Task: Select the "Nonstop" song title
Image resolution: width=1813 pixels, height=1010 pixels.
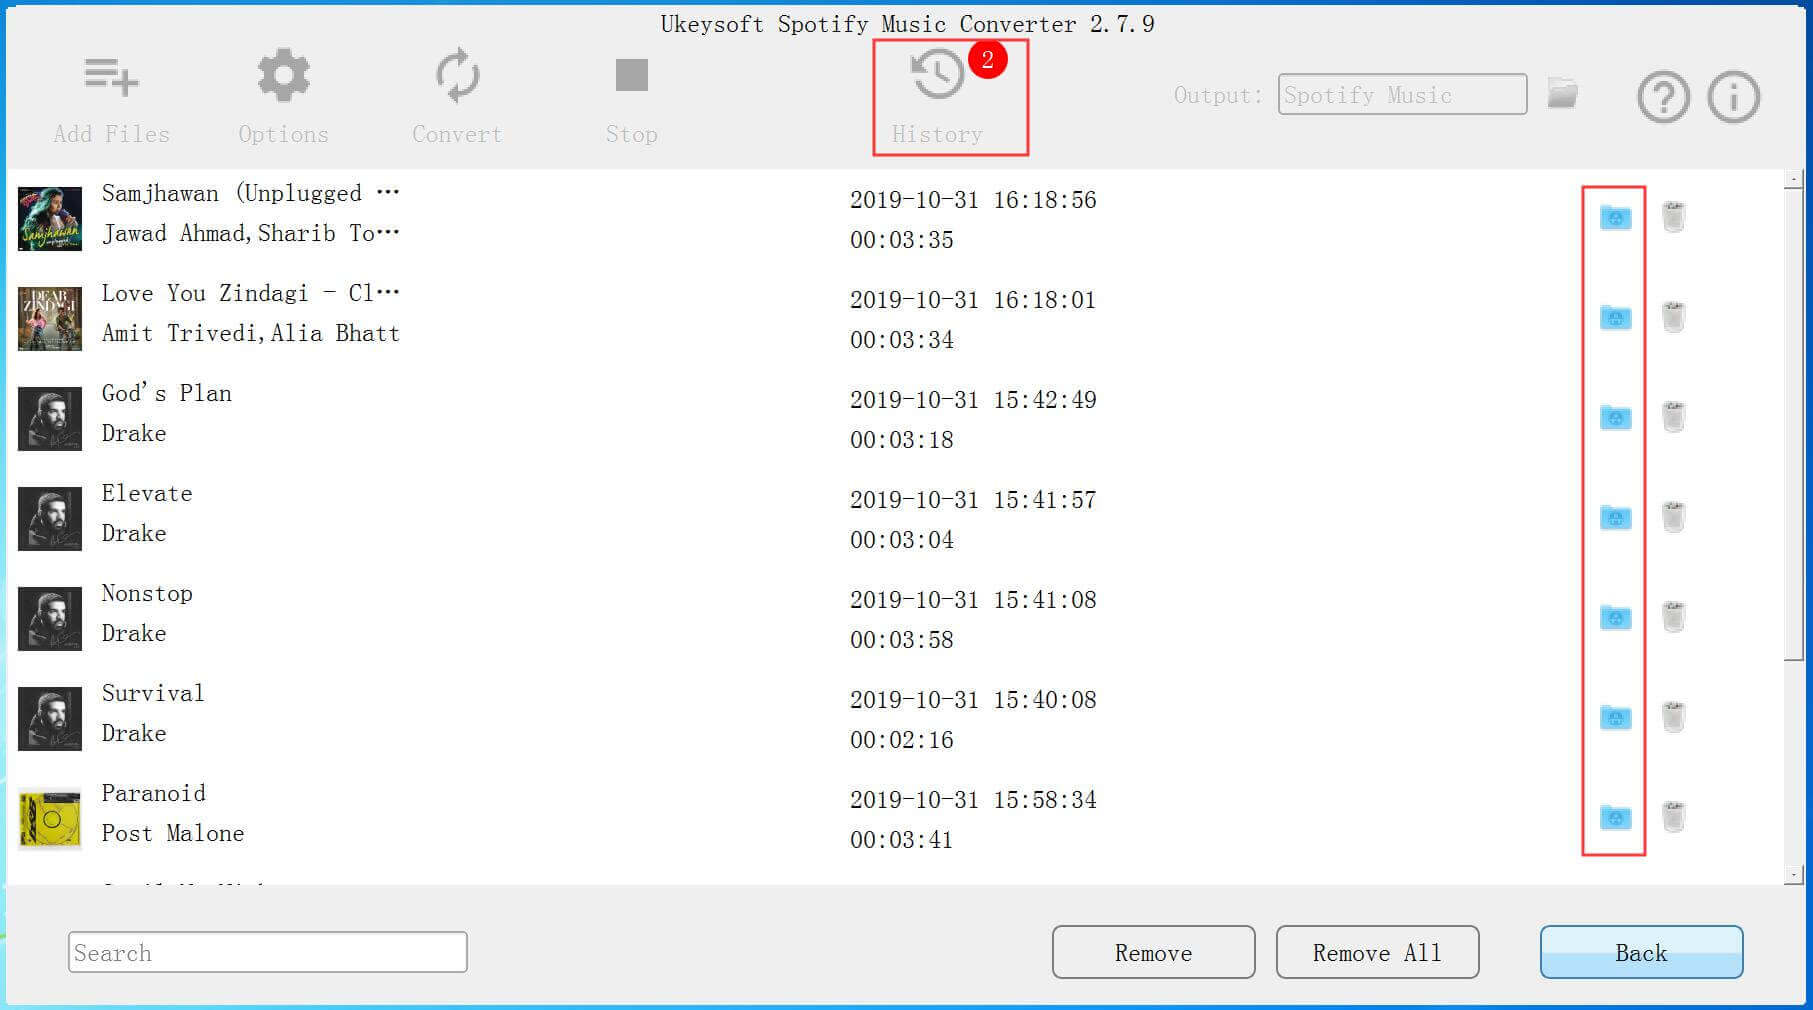Action: [147, 593]
